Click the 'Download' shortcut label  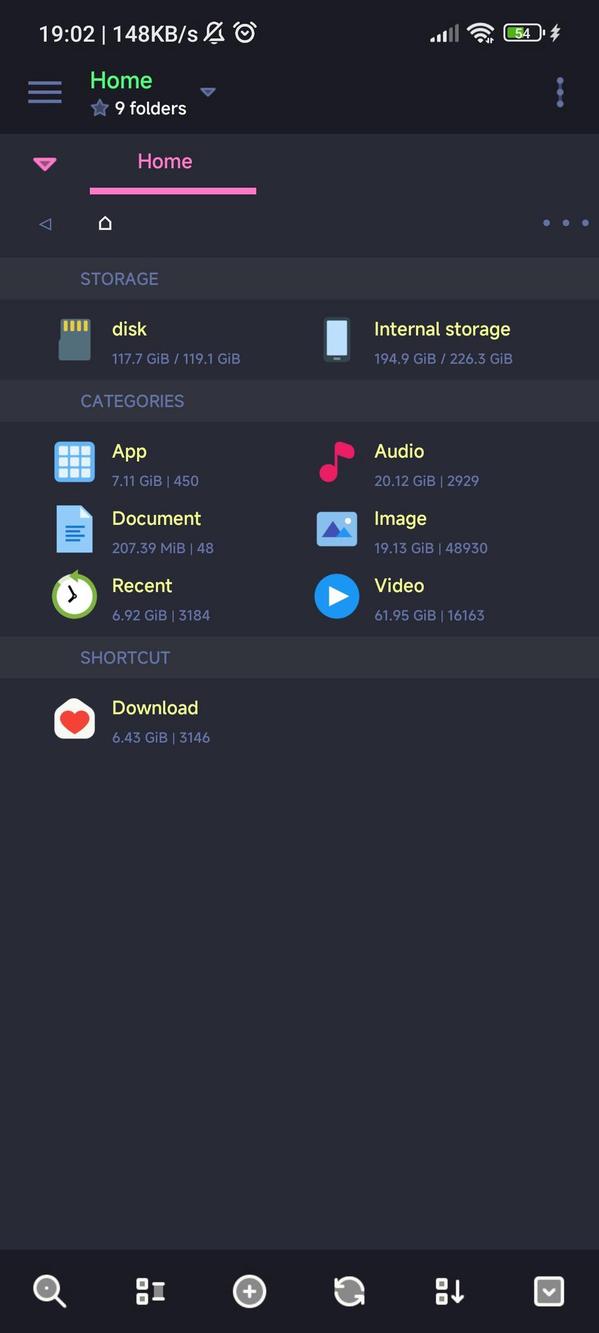click(x=155, y=708)
